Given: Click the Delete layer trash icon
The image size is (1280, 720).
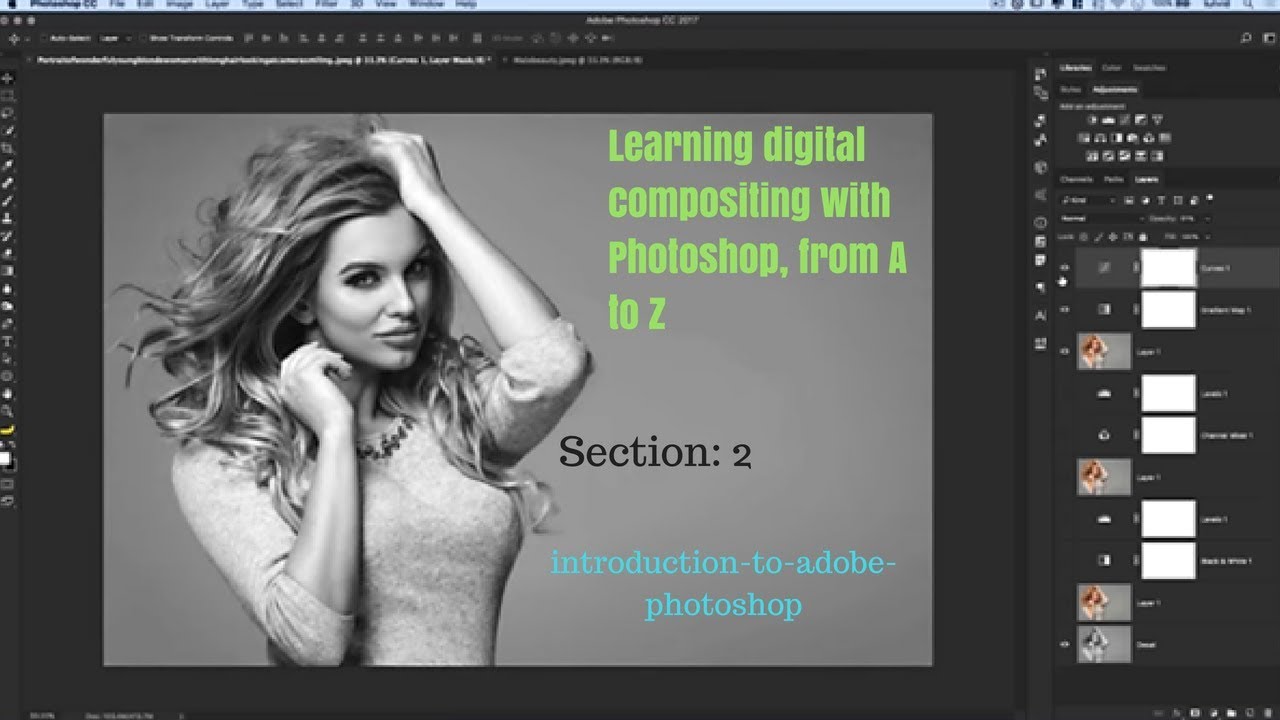Looking at the screenshot, I should point(1266,712).
